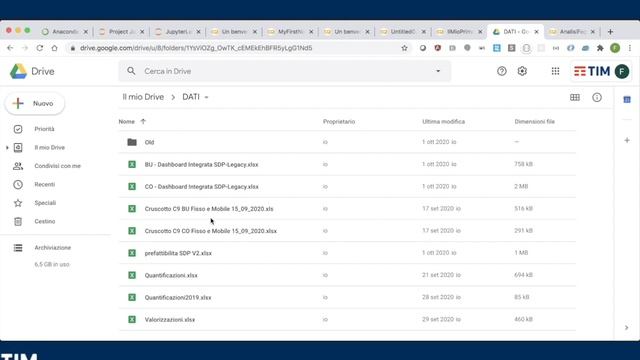Open Chrome three-dot menu
The image size is (640, 360).
630,48
